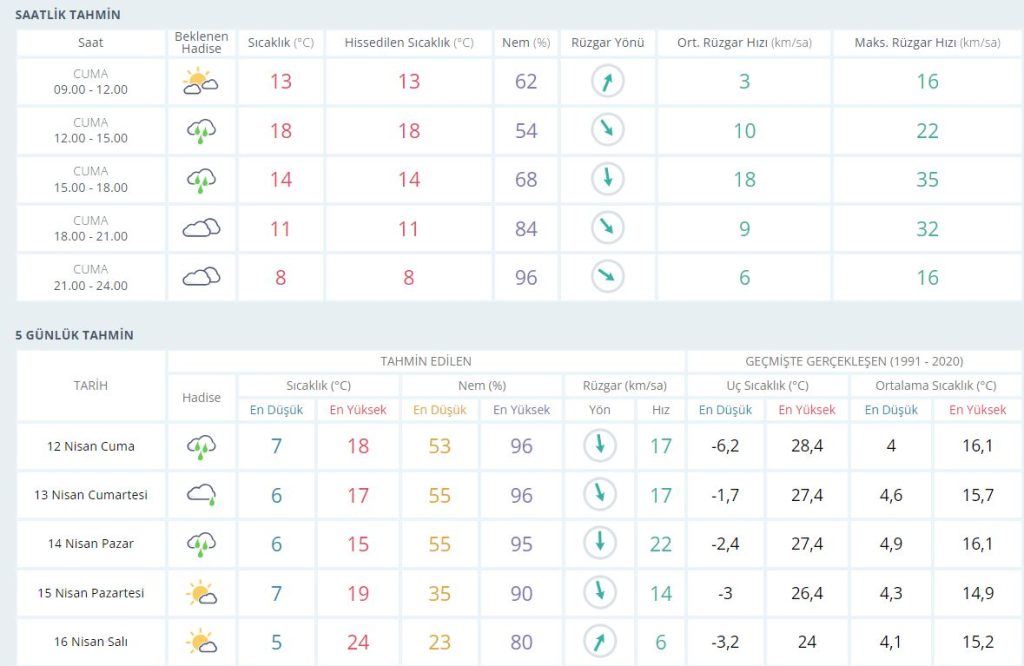Click the 5 GÜNLÜK TAHMİN heading
1024x666 pixels.
pos(74,335)
